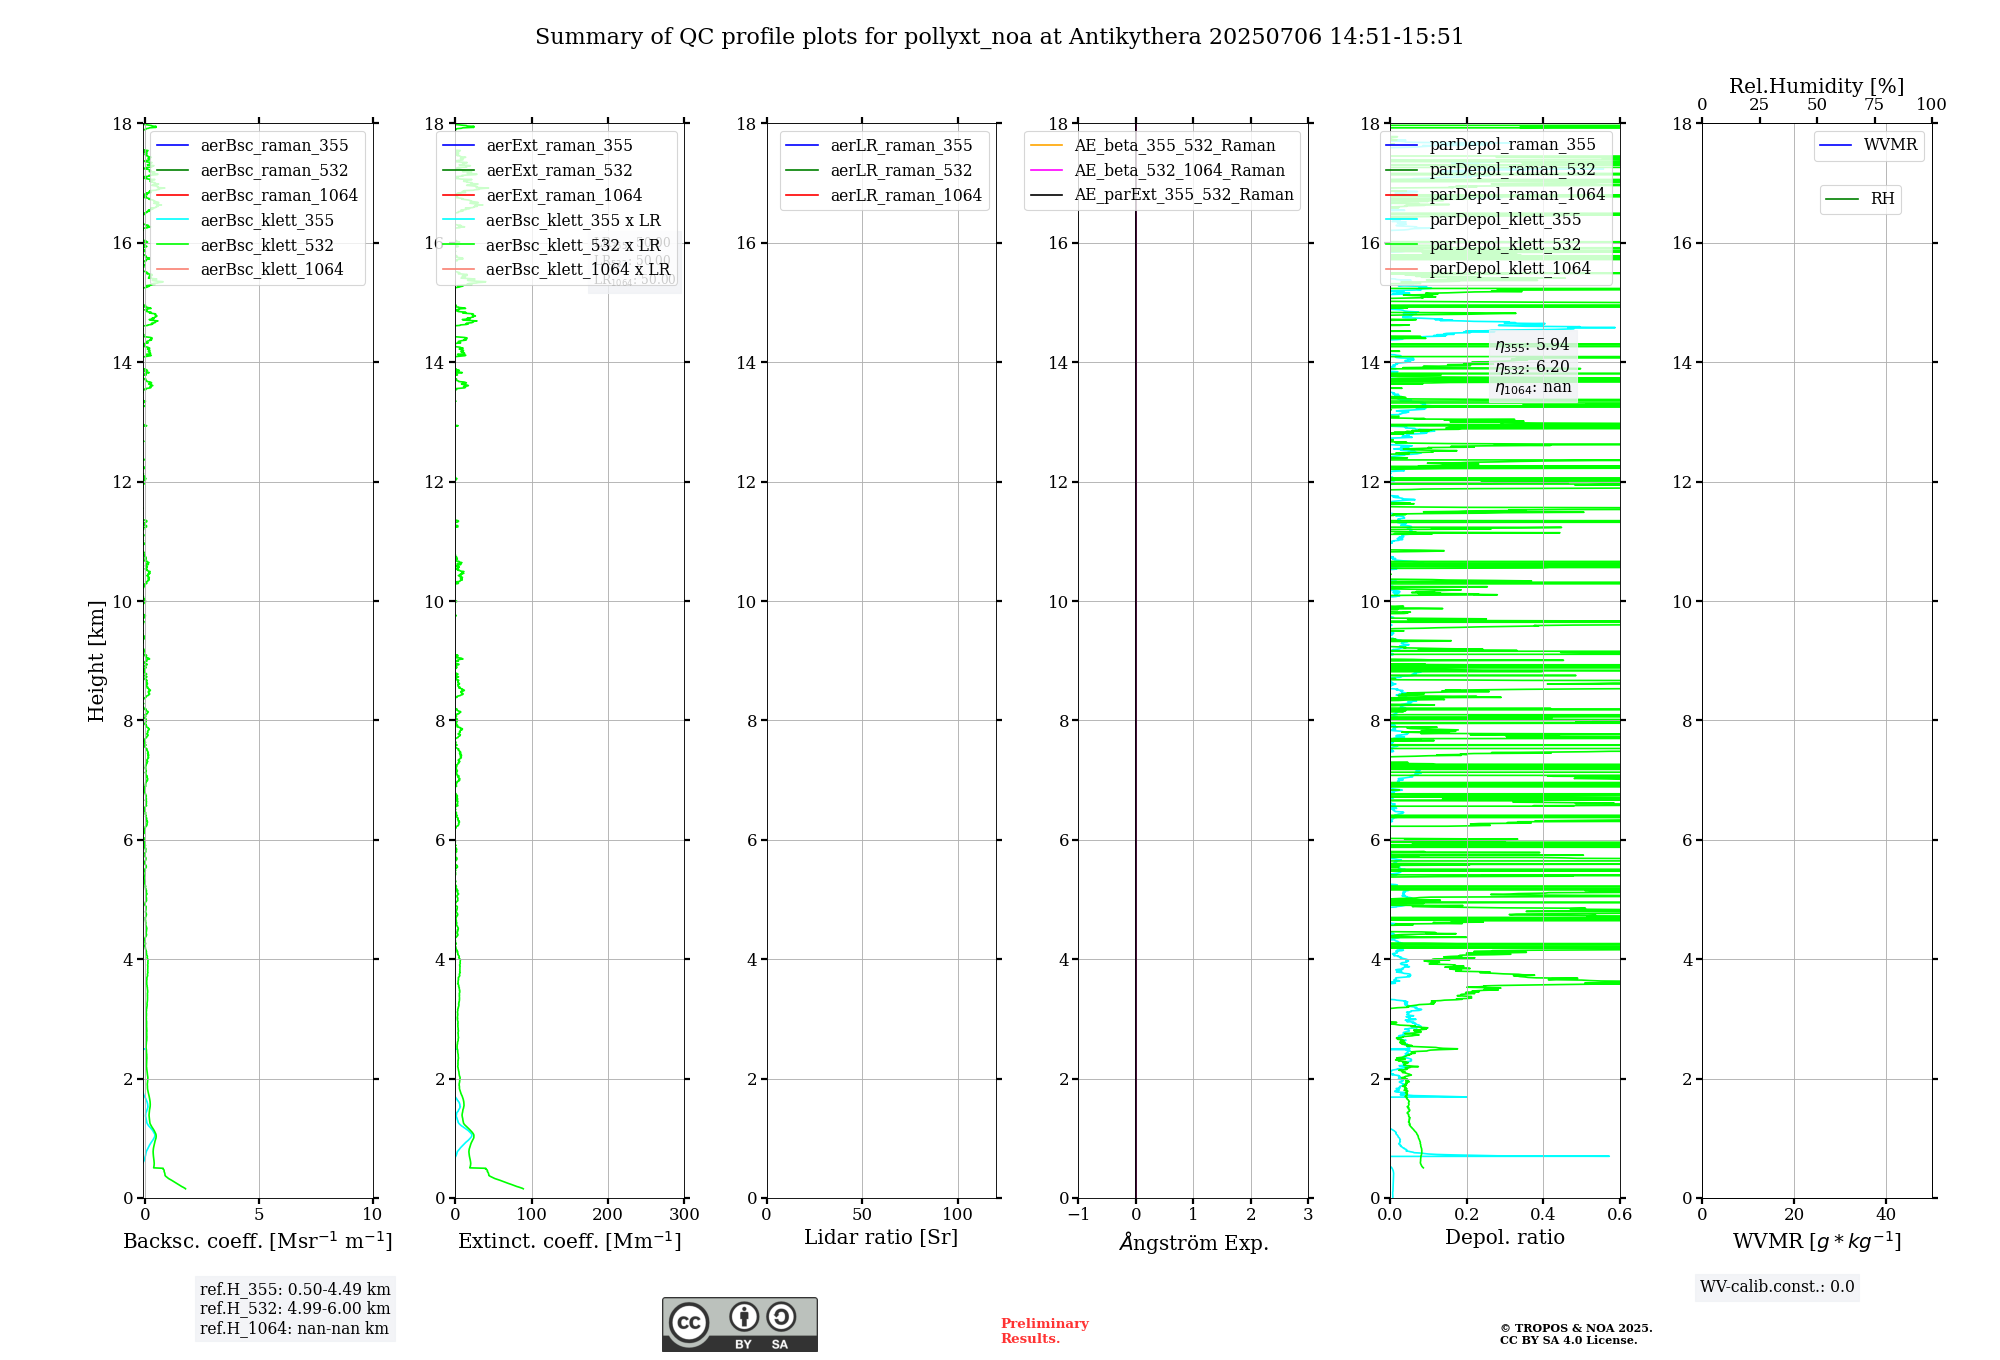Click the ref.H_1064: nan-nan km text
This screenshot has height=1360, width=2000.
tap(294, 1329)
